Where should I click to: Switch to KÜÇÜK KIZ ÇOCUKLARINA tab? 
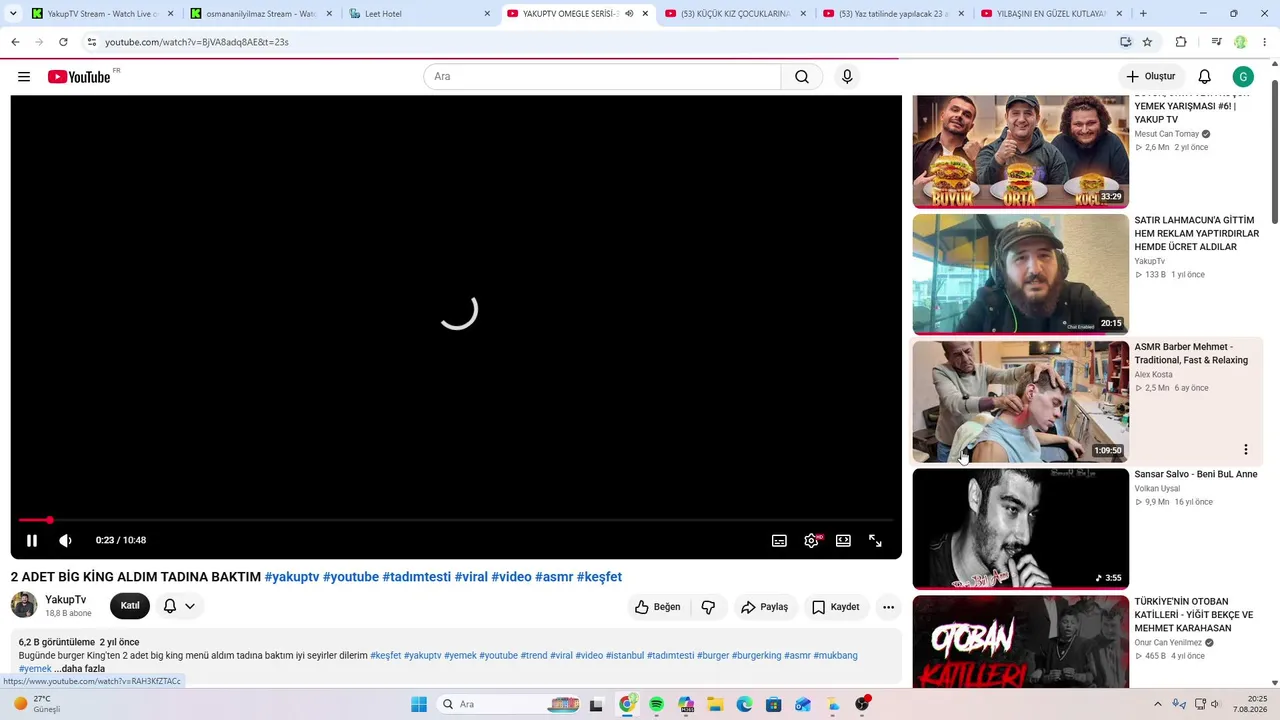pyautogui.click(x=736, y=14)
